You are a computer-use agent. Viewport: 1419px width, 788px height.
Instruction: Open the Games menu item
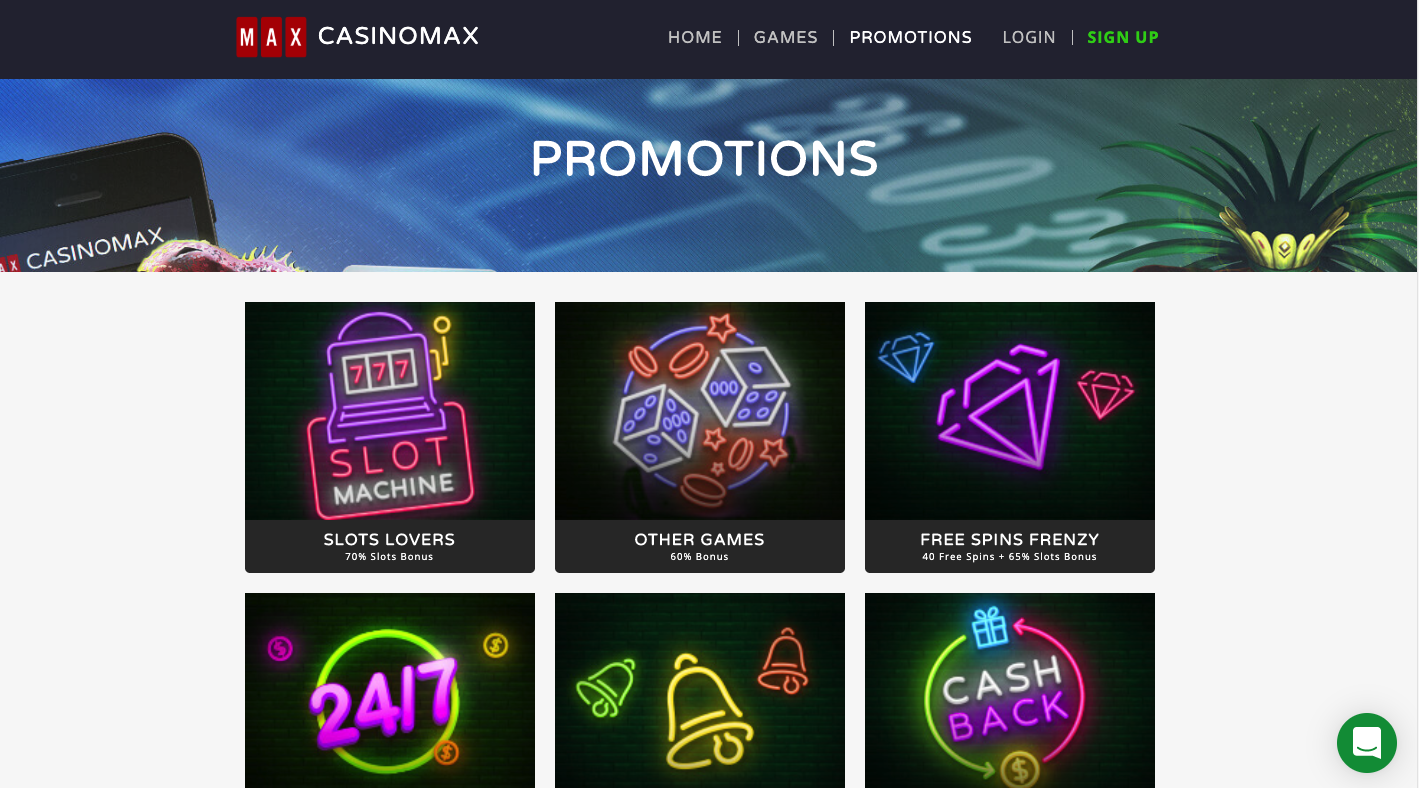click(786, 37)
